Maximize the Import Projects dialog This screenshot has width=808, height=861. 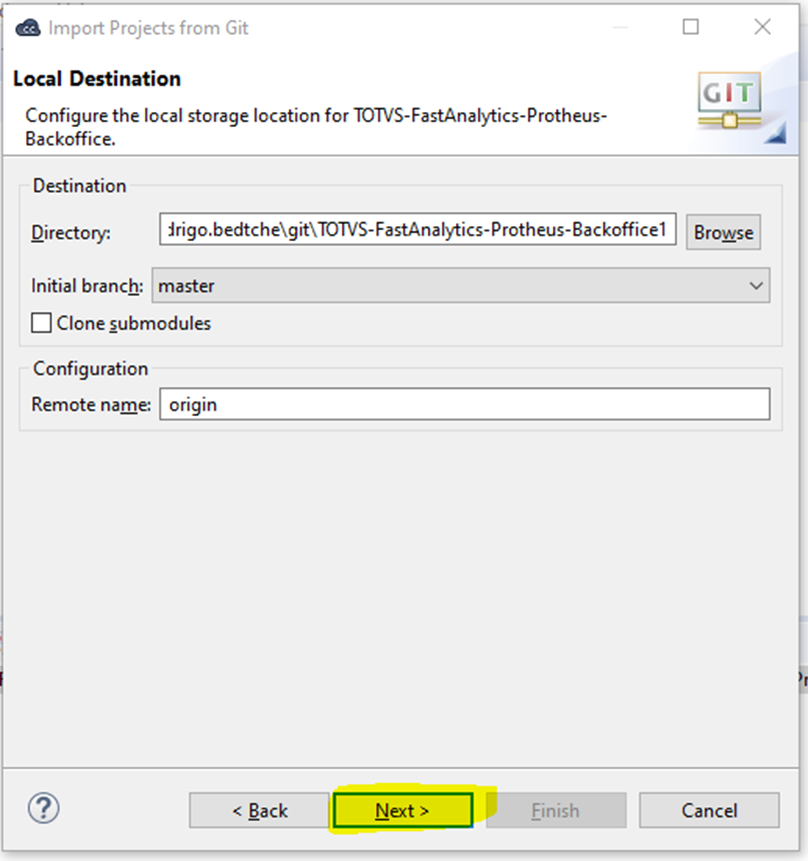tap(690, 27)
